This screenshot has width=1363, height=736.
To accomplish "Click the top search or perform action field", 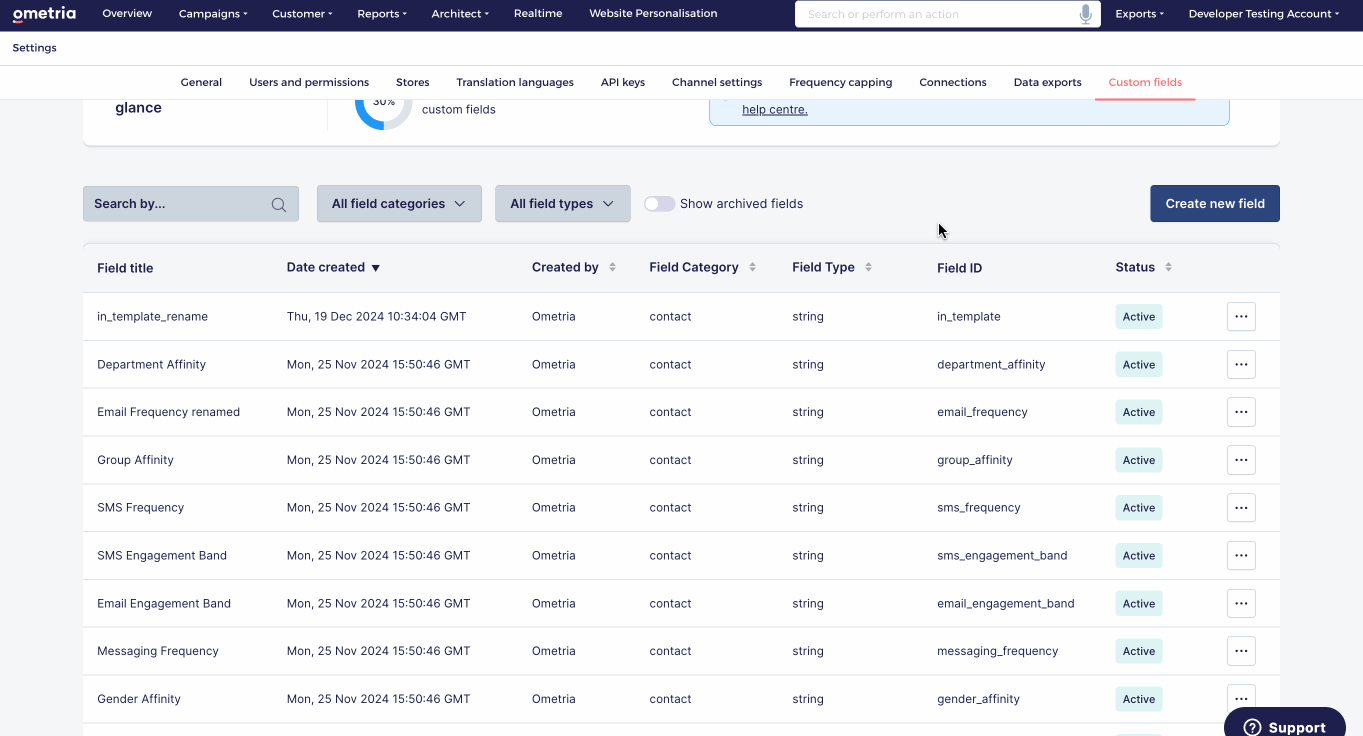I will [948, 14].
